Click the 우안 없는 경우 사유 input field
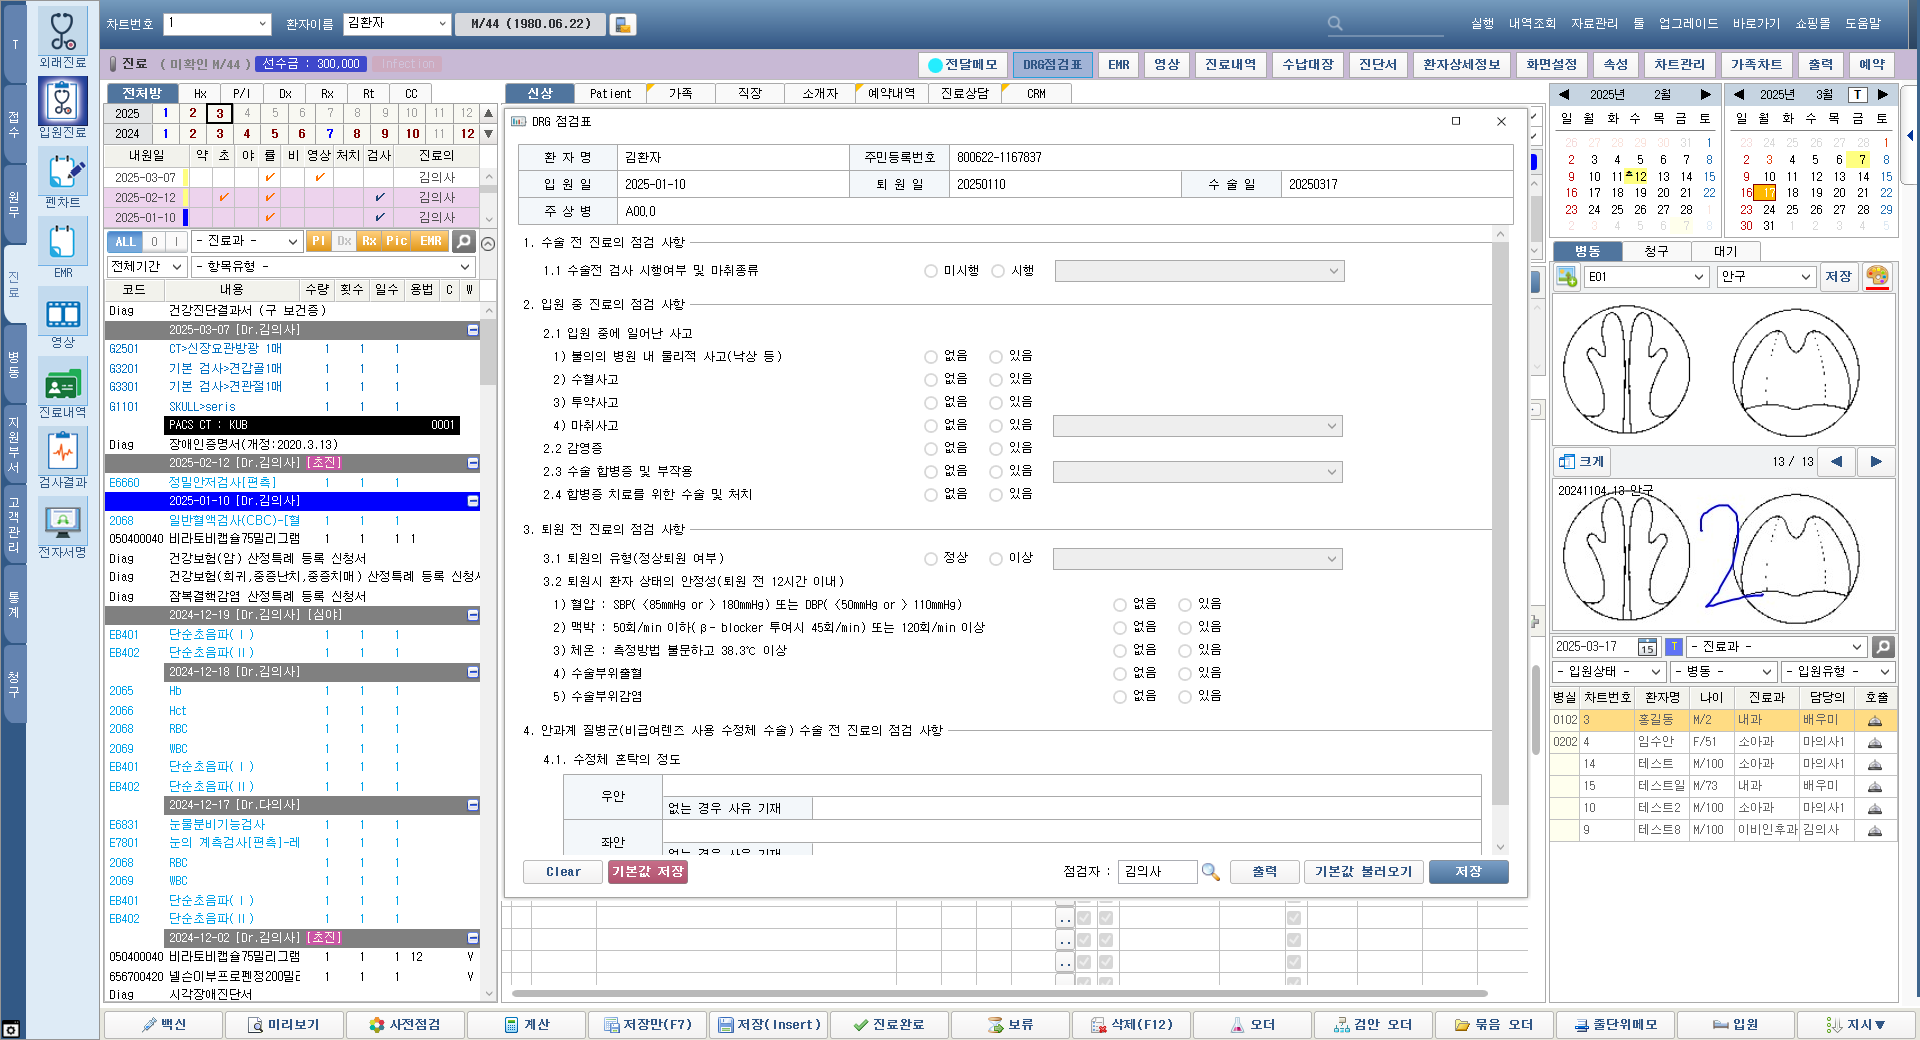Screen dimensions: 1920x1040 [x=1145, y=808]
